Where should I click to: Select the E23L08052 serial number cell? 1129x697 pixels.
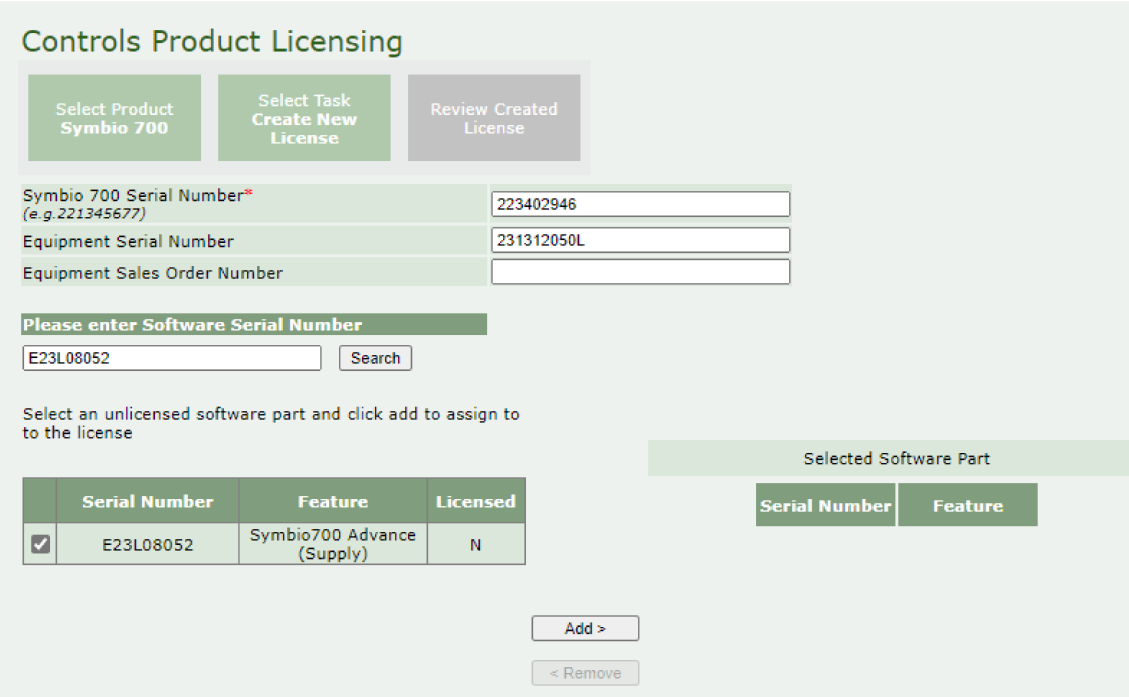(x=148, y=544)
